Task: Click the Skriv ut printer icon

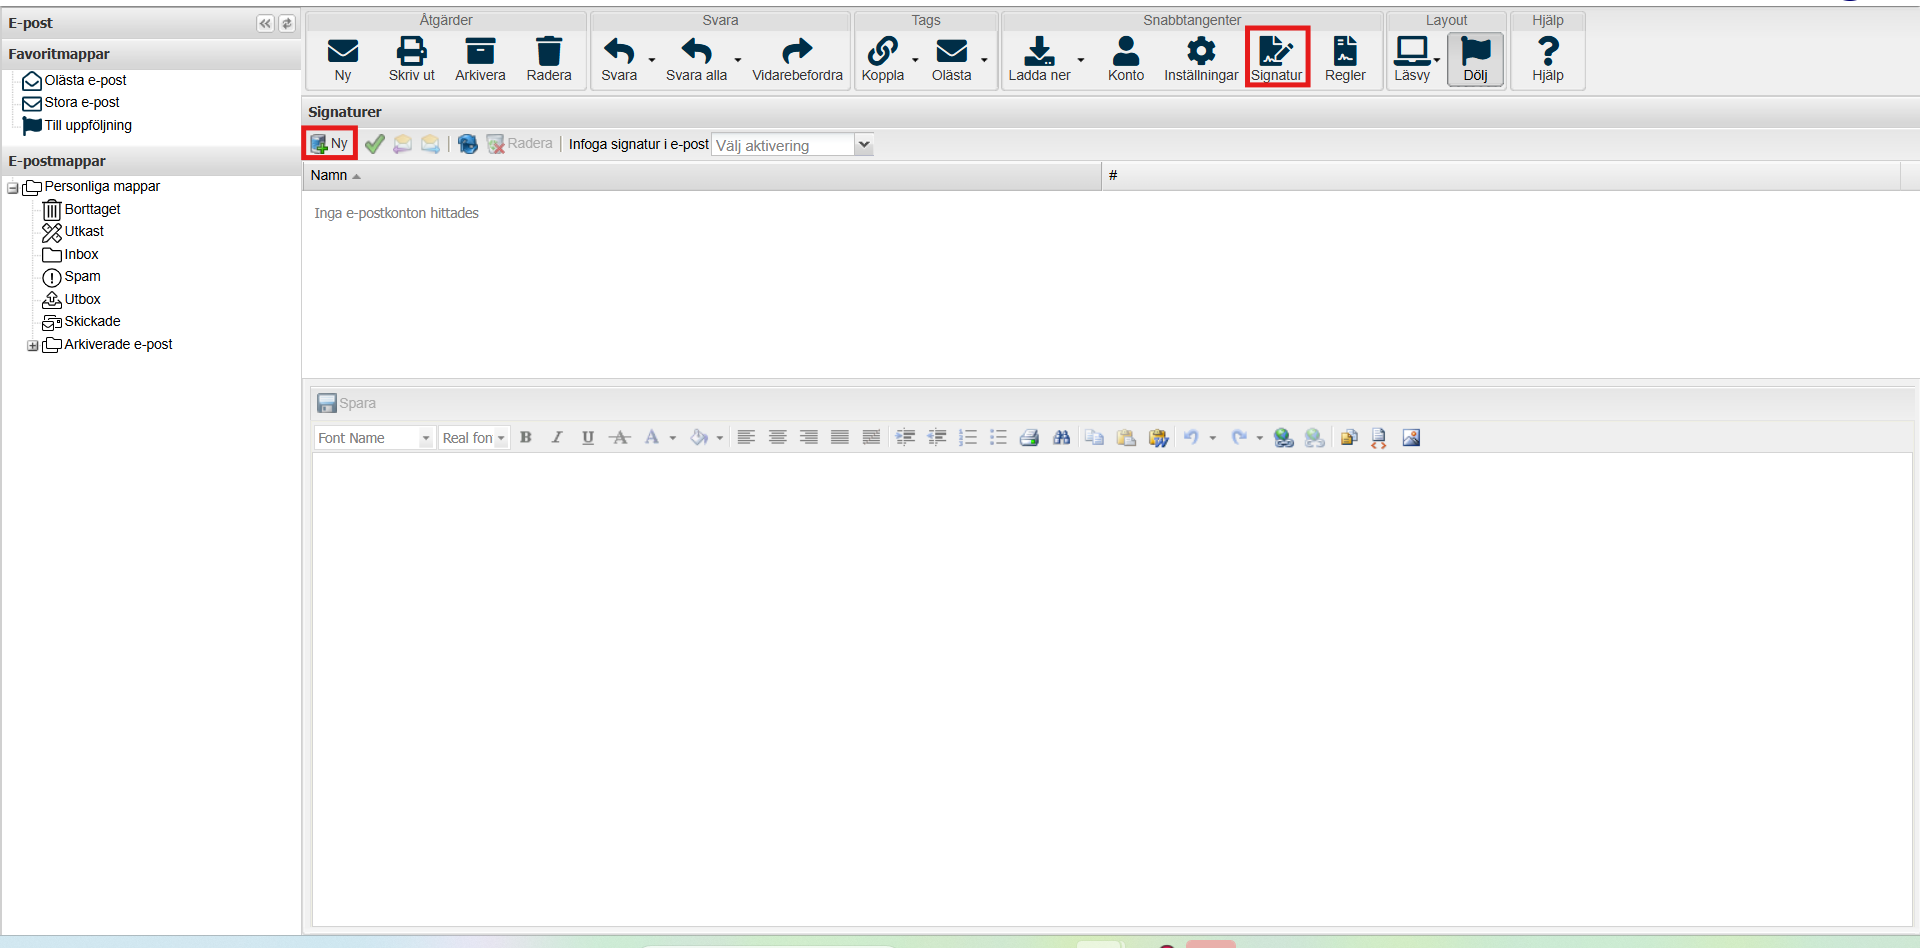Action: coord(411,50)
